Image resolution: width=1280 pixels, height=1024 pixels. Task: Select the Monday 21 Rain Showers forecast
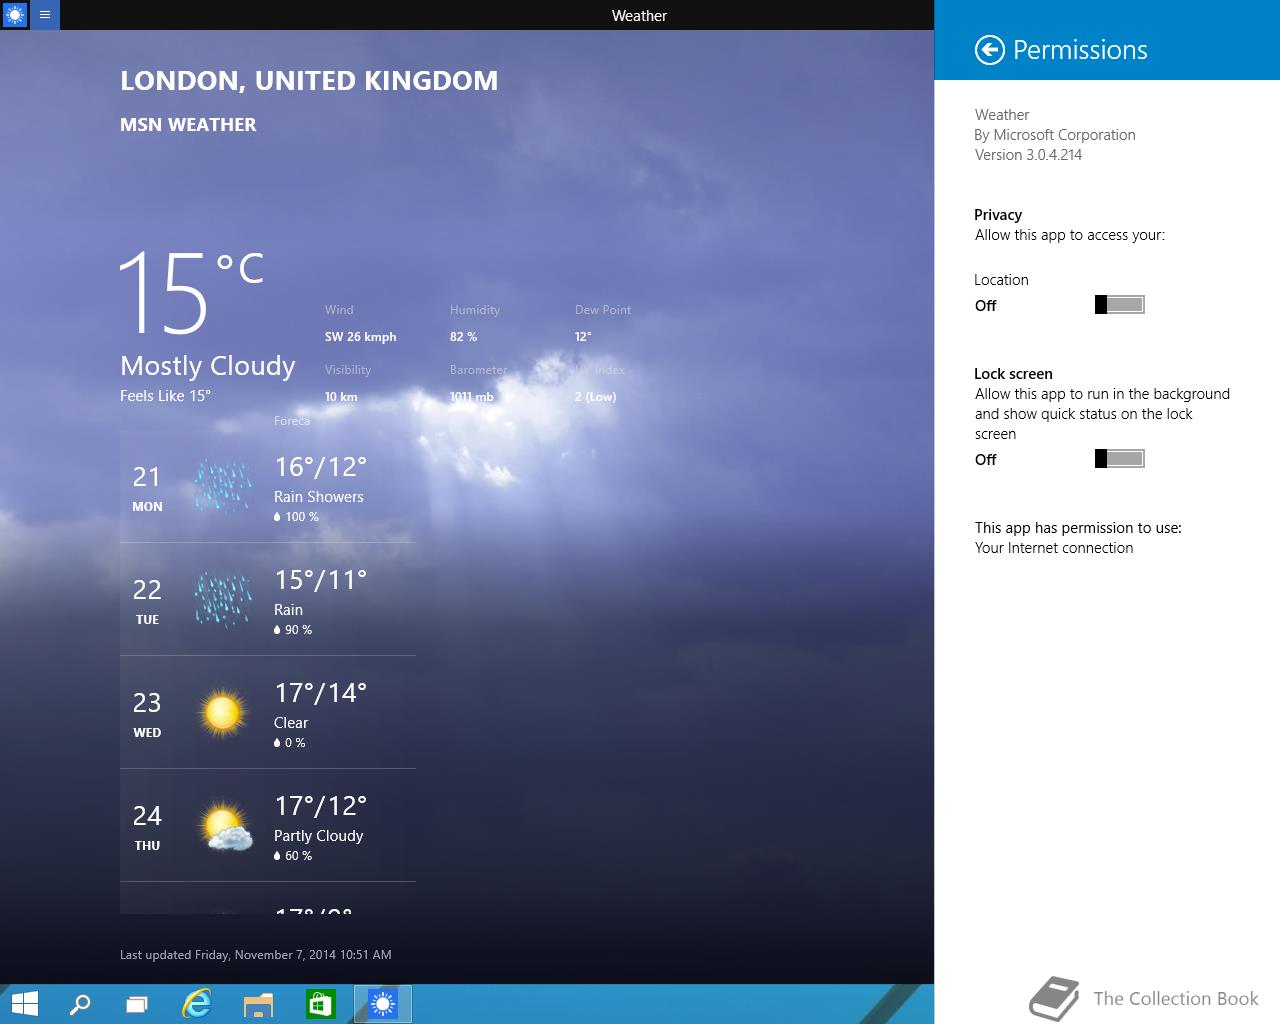point(268,487)
